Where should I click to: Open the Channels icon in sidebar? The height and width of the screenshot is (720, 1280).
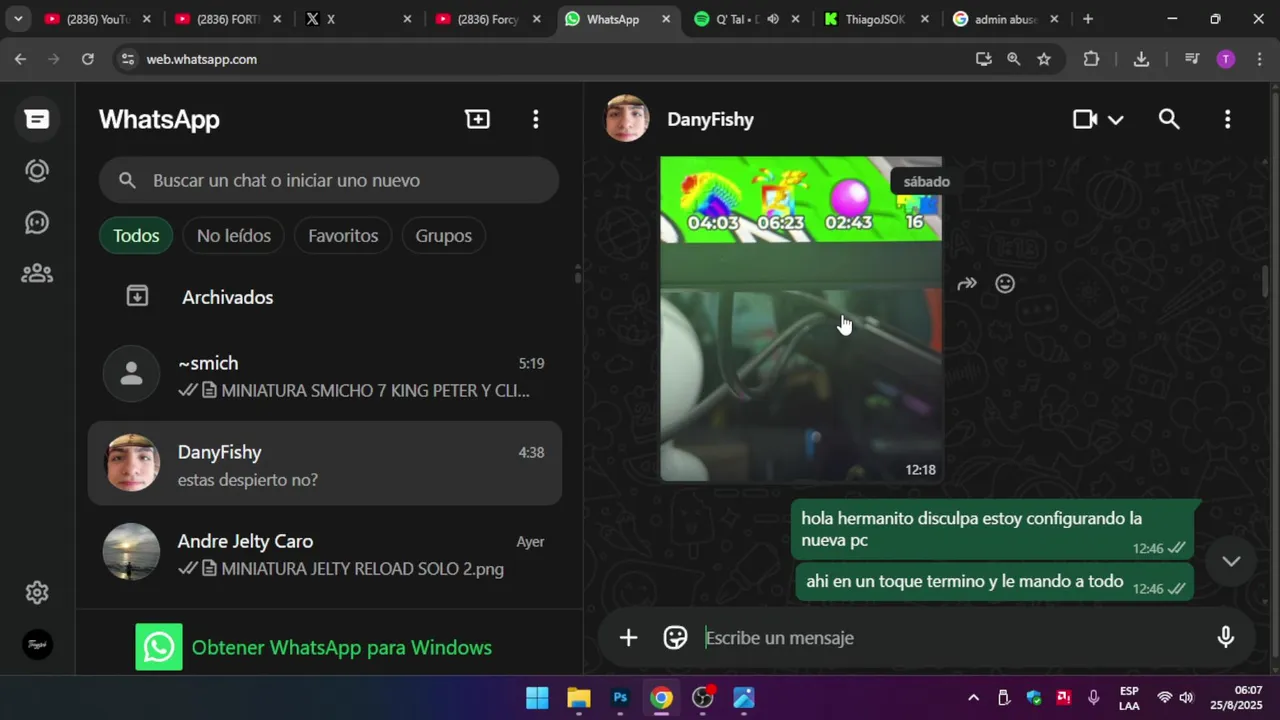tap(37, 222)
